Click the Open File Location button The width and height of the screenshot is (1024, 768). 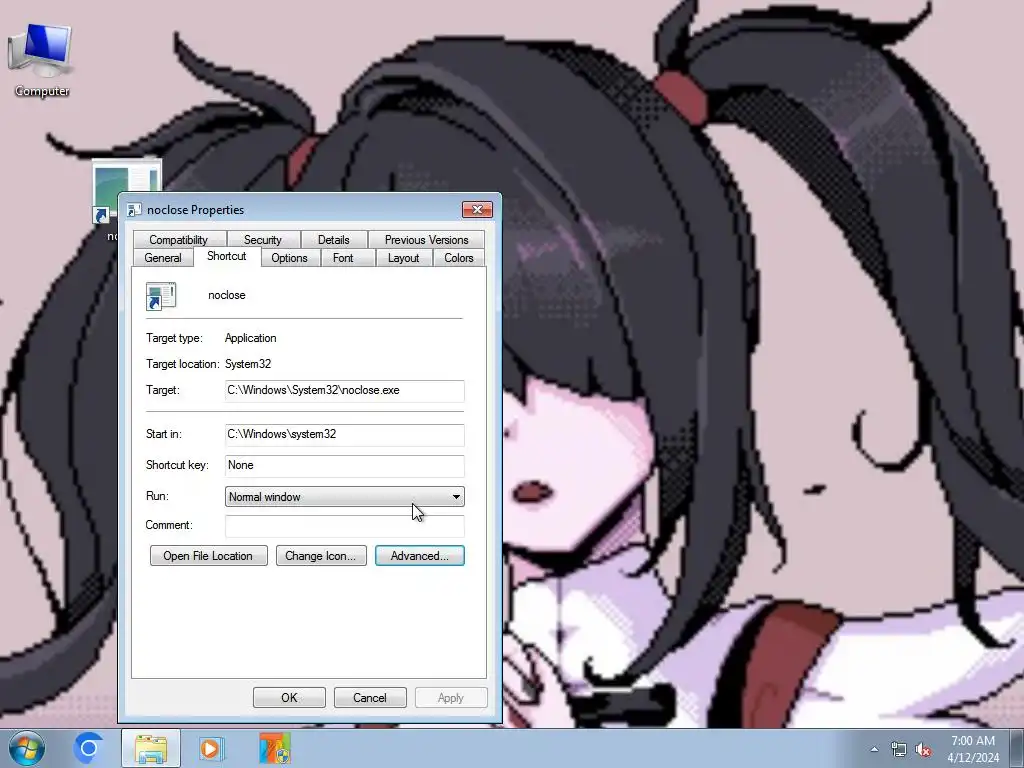[x=208, y=556]
